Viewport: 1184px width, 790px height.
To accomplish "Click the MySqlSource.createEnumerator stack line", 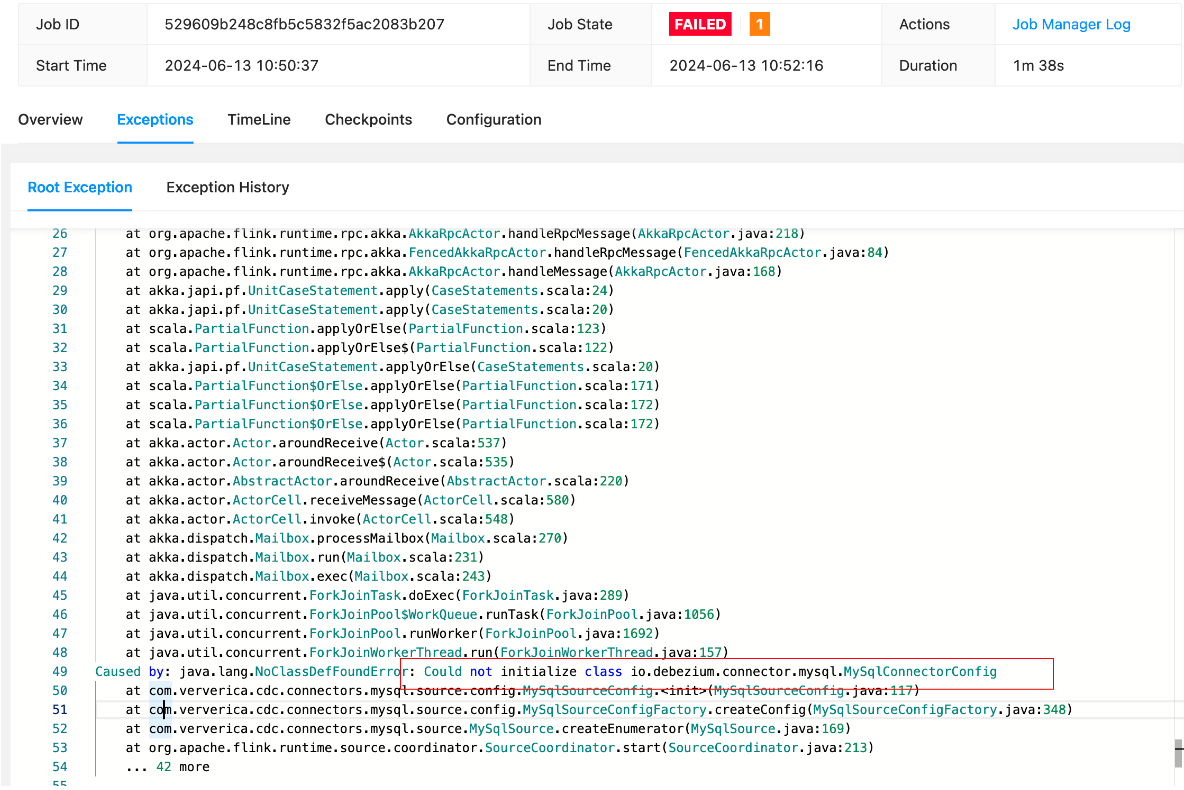I will point(488,729).
